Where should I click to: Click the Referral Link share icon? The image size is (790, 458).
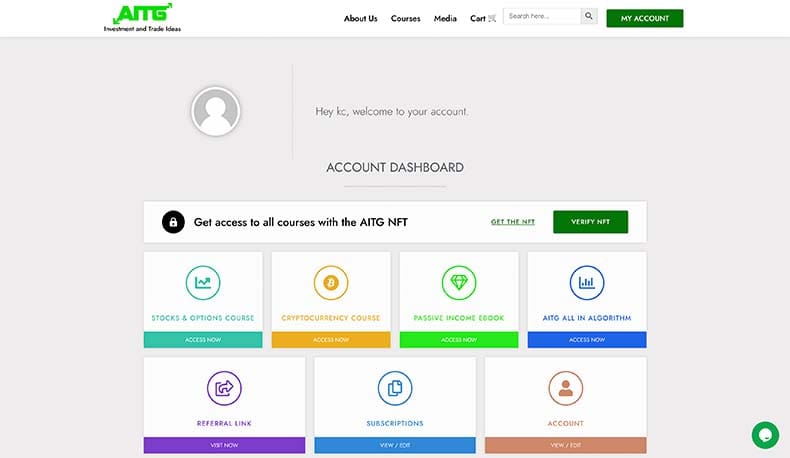click(x=224, y=388)
